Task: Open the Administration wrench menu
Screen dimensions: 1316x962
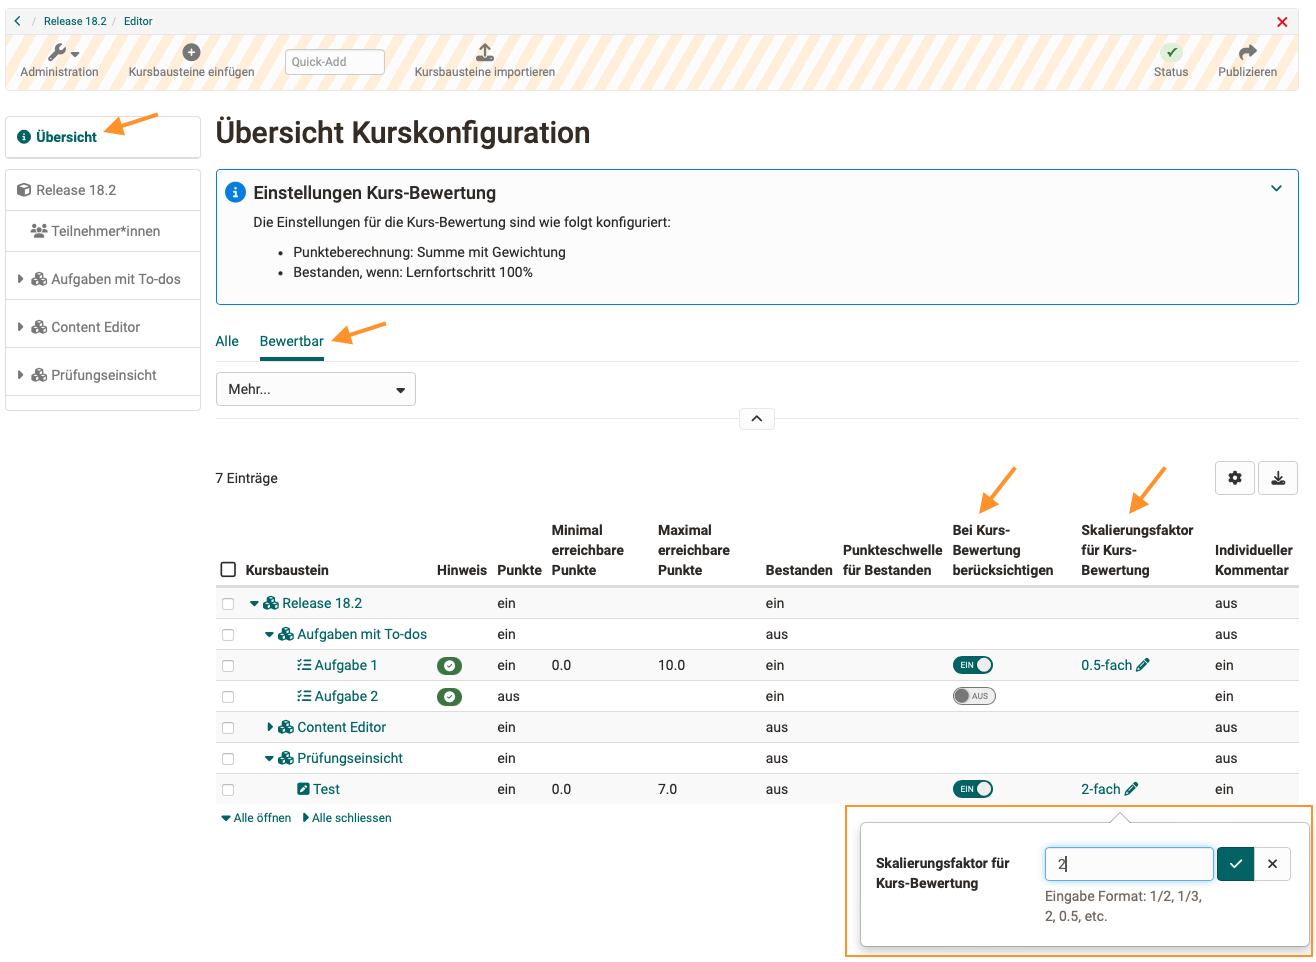Action: (62, 53)
